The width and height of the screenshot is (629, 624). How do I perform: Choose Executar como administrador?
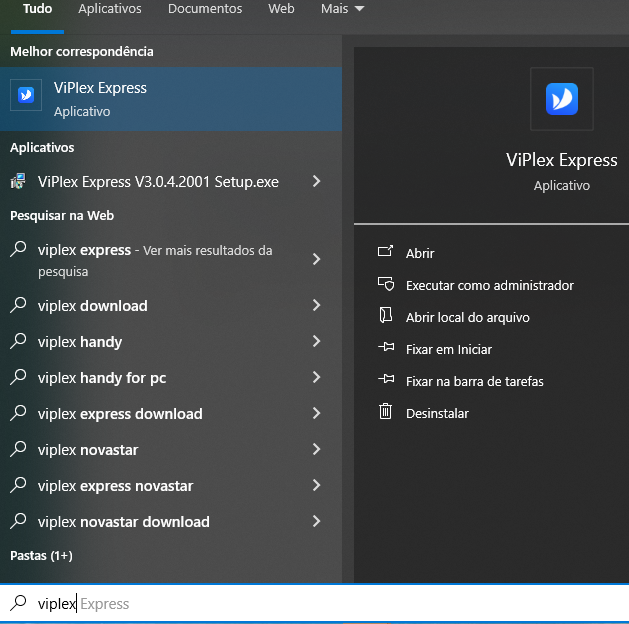(489, 285)
